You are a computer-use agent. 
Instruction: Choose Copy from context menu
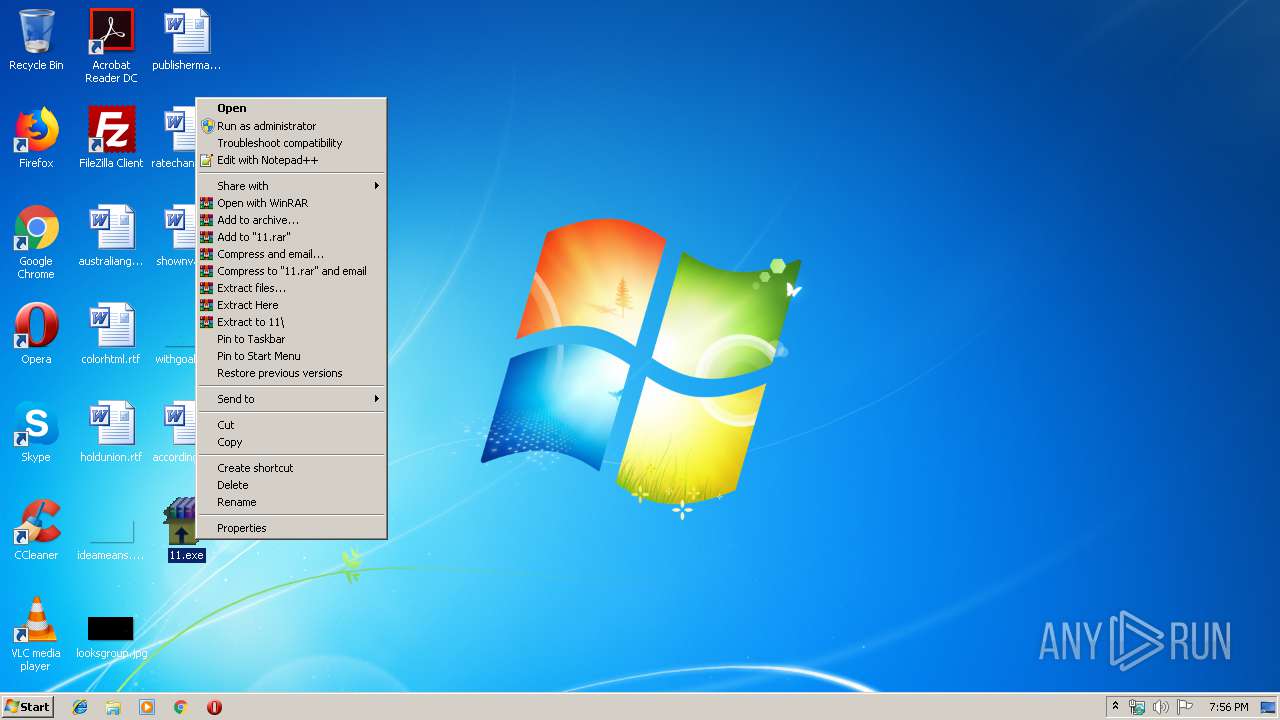(291, 442)
